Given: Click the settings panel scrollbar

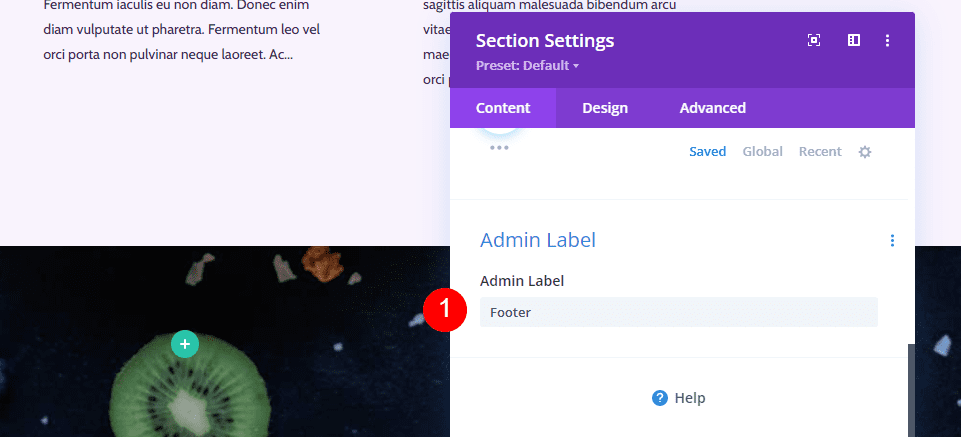Looking at the screenshot, I should pyautogui.click(x=910, y=390).
